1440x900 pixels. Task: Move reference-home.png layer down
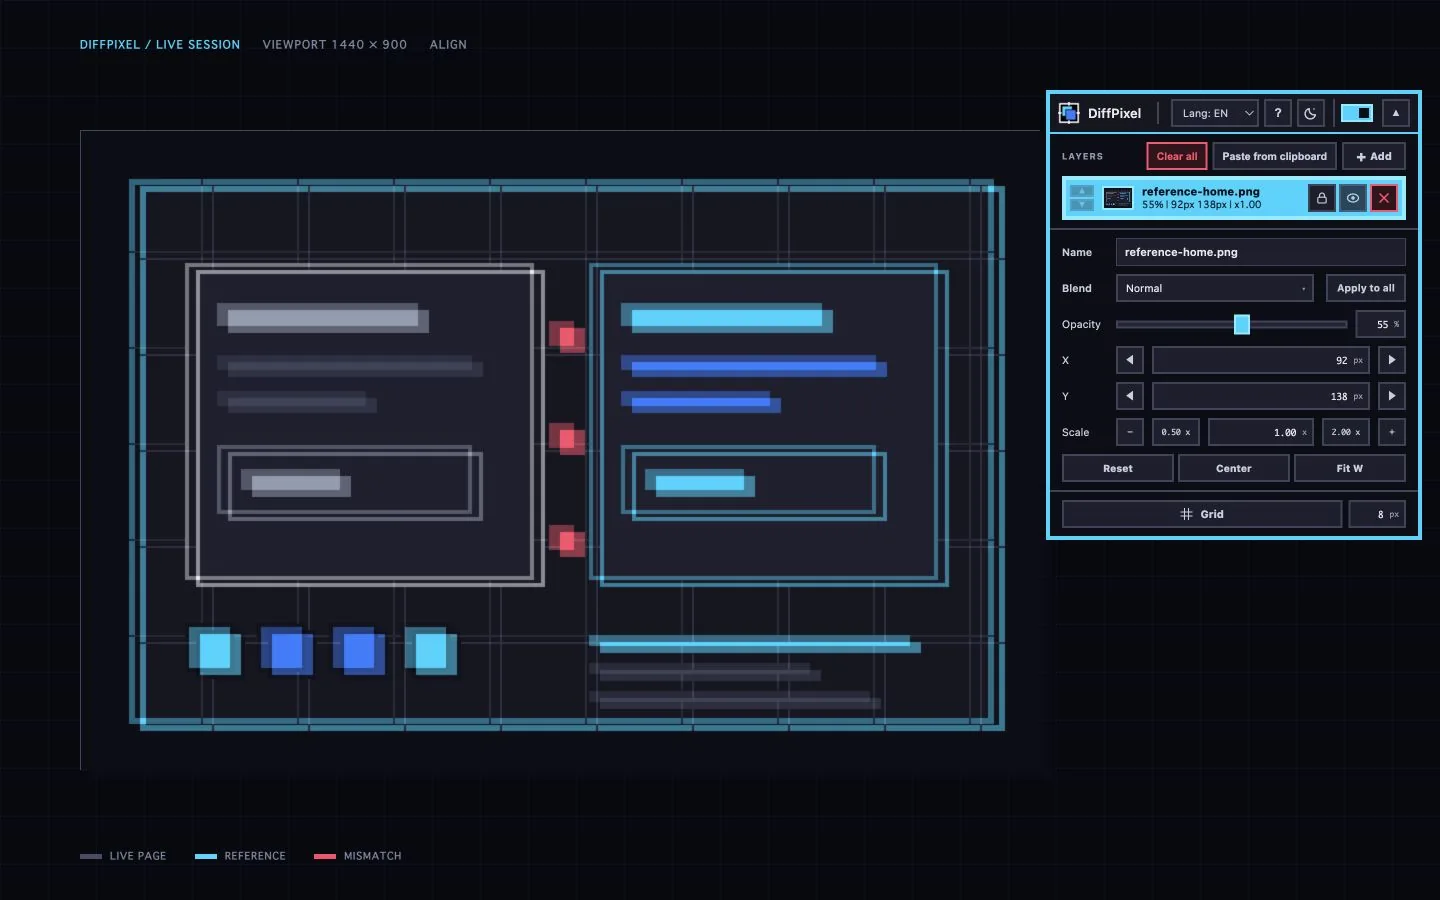(x=1082, y=205)
